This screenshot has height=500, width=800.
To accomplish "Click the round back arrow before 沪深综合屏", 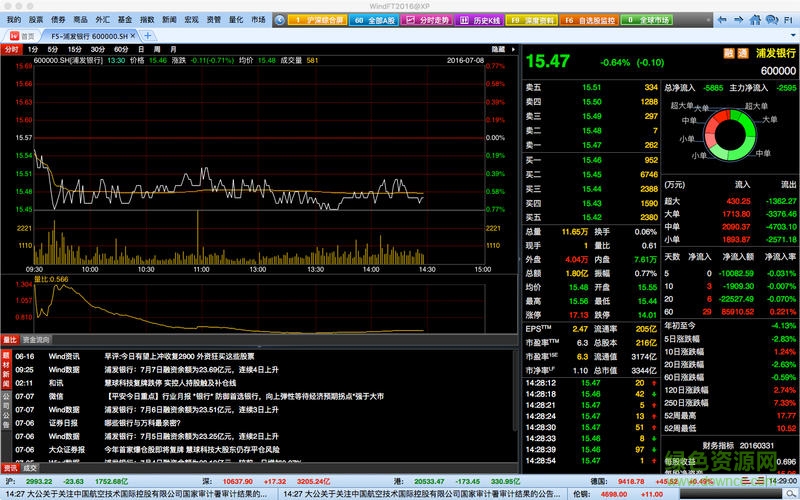I will pos(279,20).
